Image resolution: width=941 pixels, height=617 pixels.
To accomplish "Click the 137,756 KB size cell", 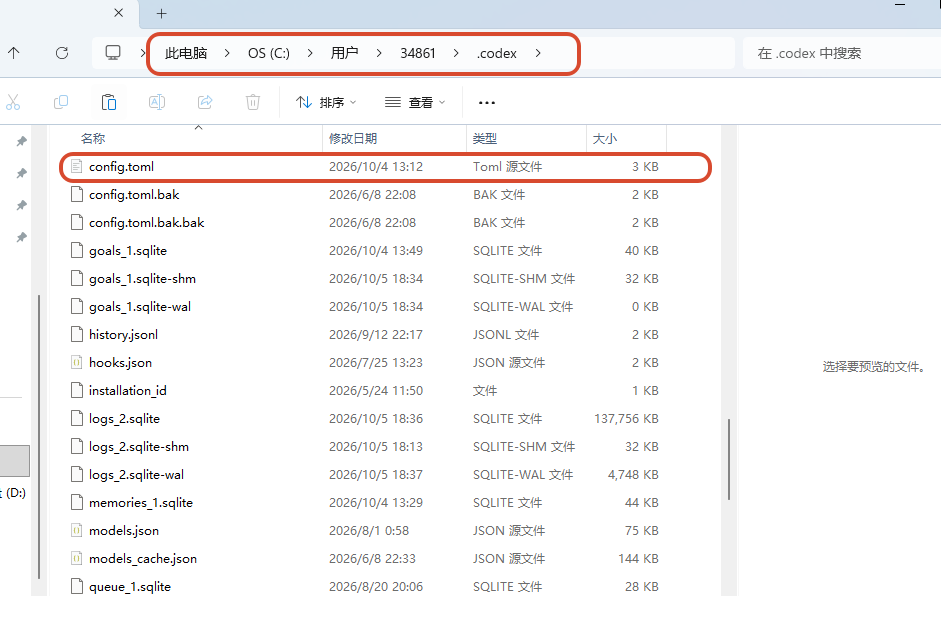I will (x=626, y=419).
